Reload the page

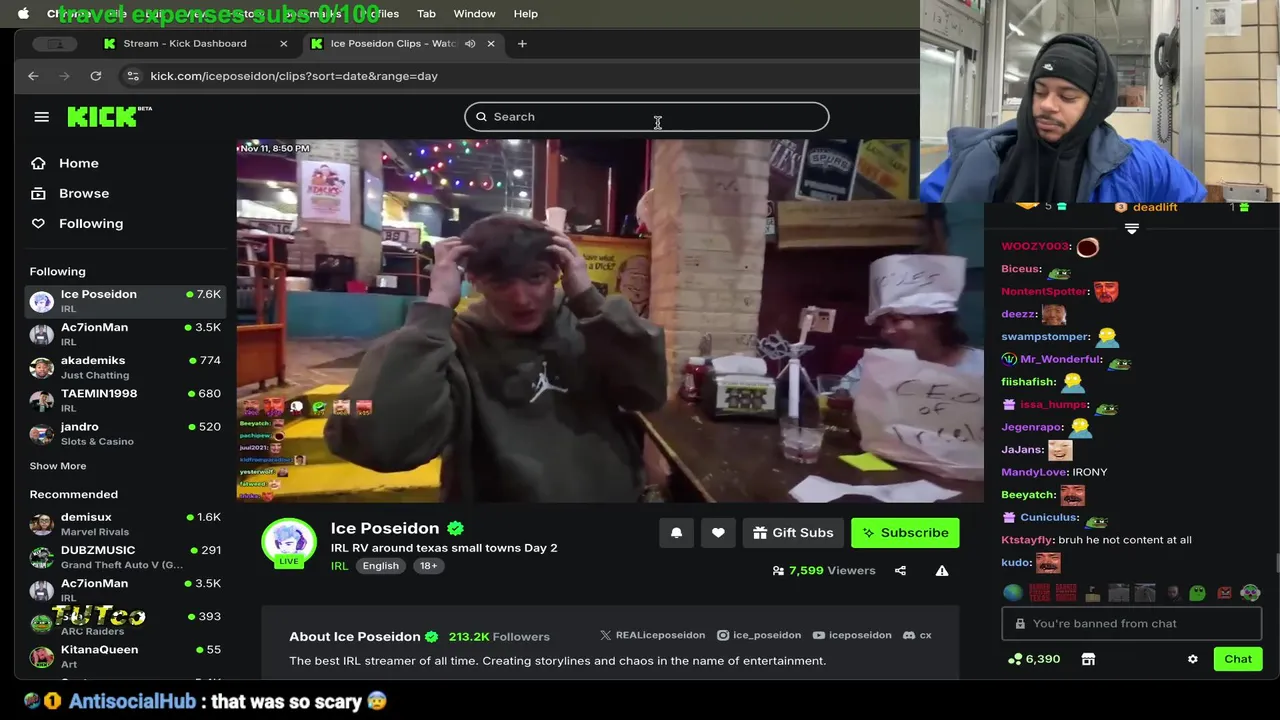click(96, 76)
